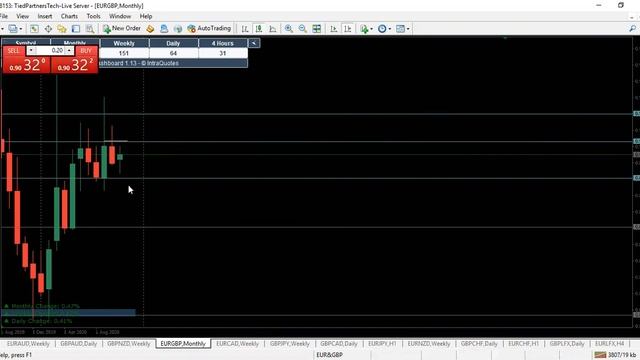Screen dimensions: 640x360
Task: Decrease lot size with left arrow
Action: (x=31, y=51)
